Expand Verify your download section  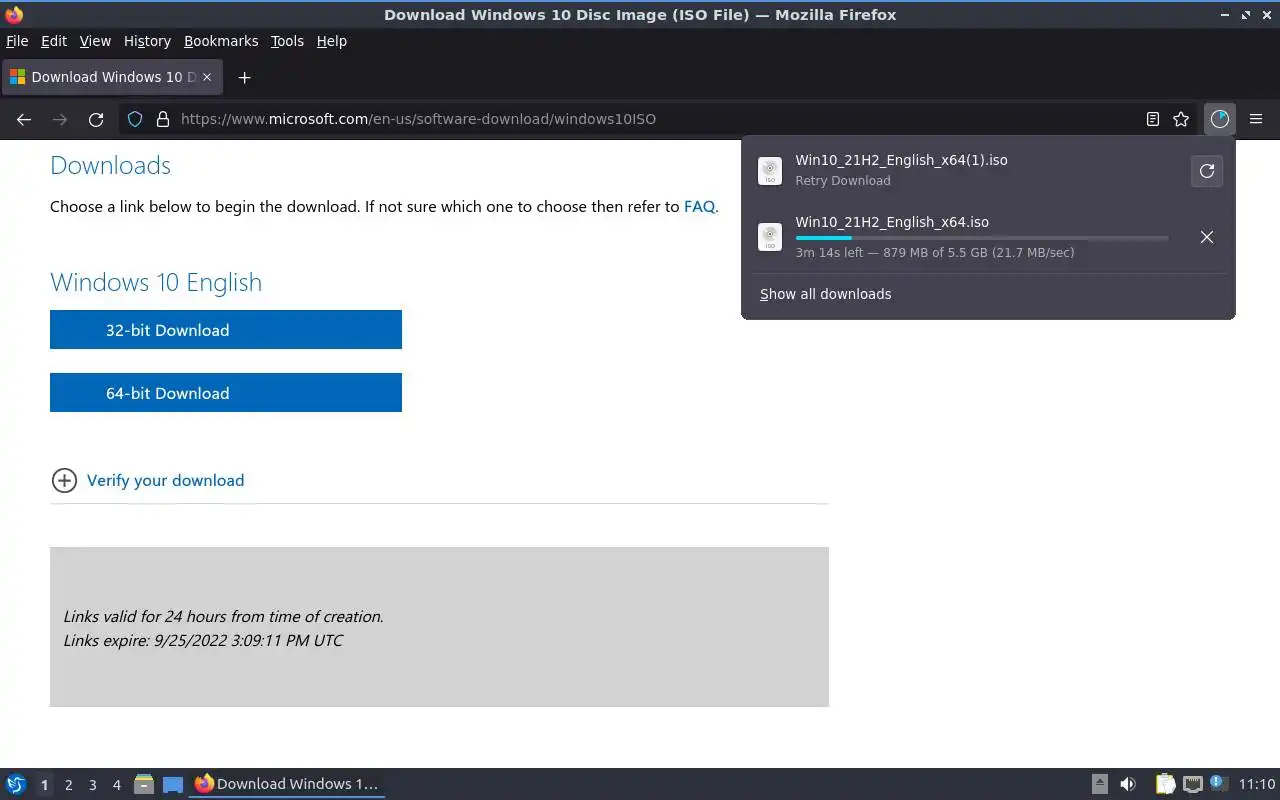pyautogui.click(x=64, y=480)
